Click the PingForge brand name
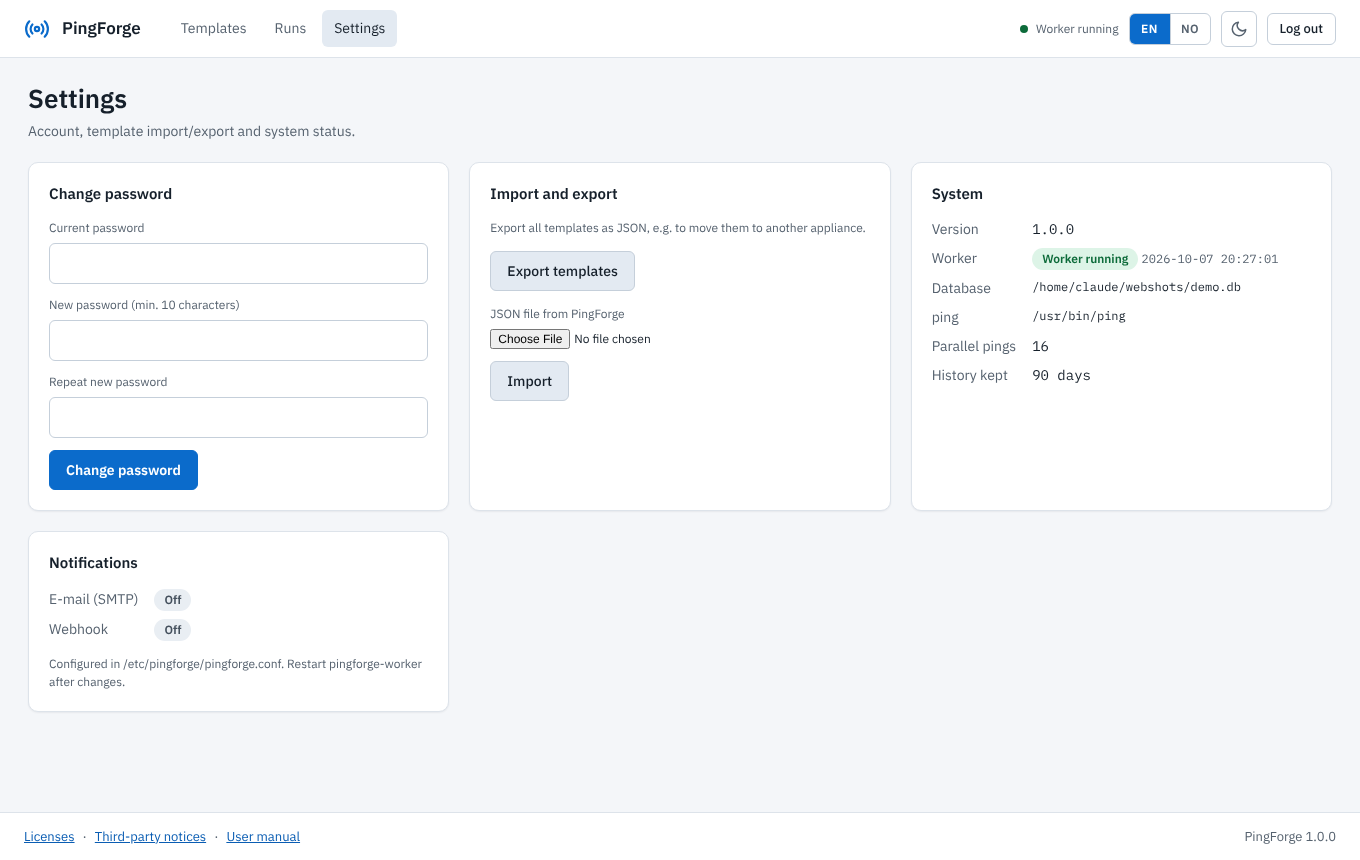The height and width of the screenshot is (860, 1360). (101, 28)
